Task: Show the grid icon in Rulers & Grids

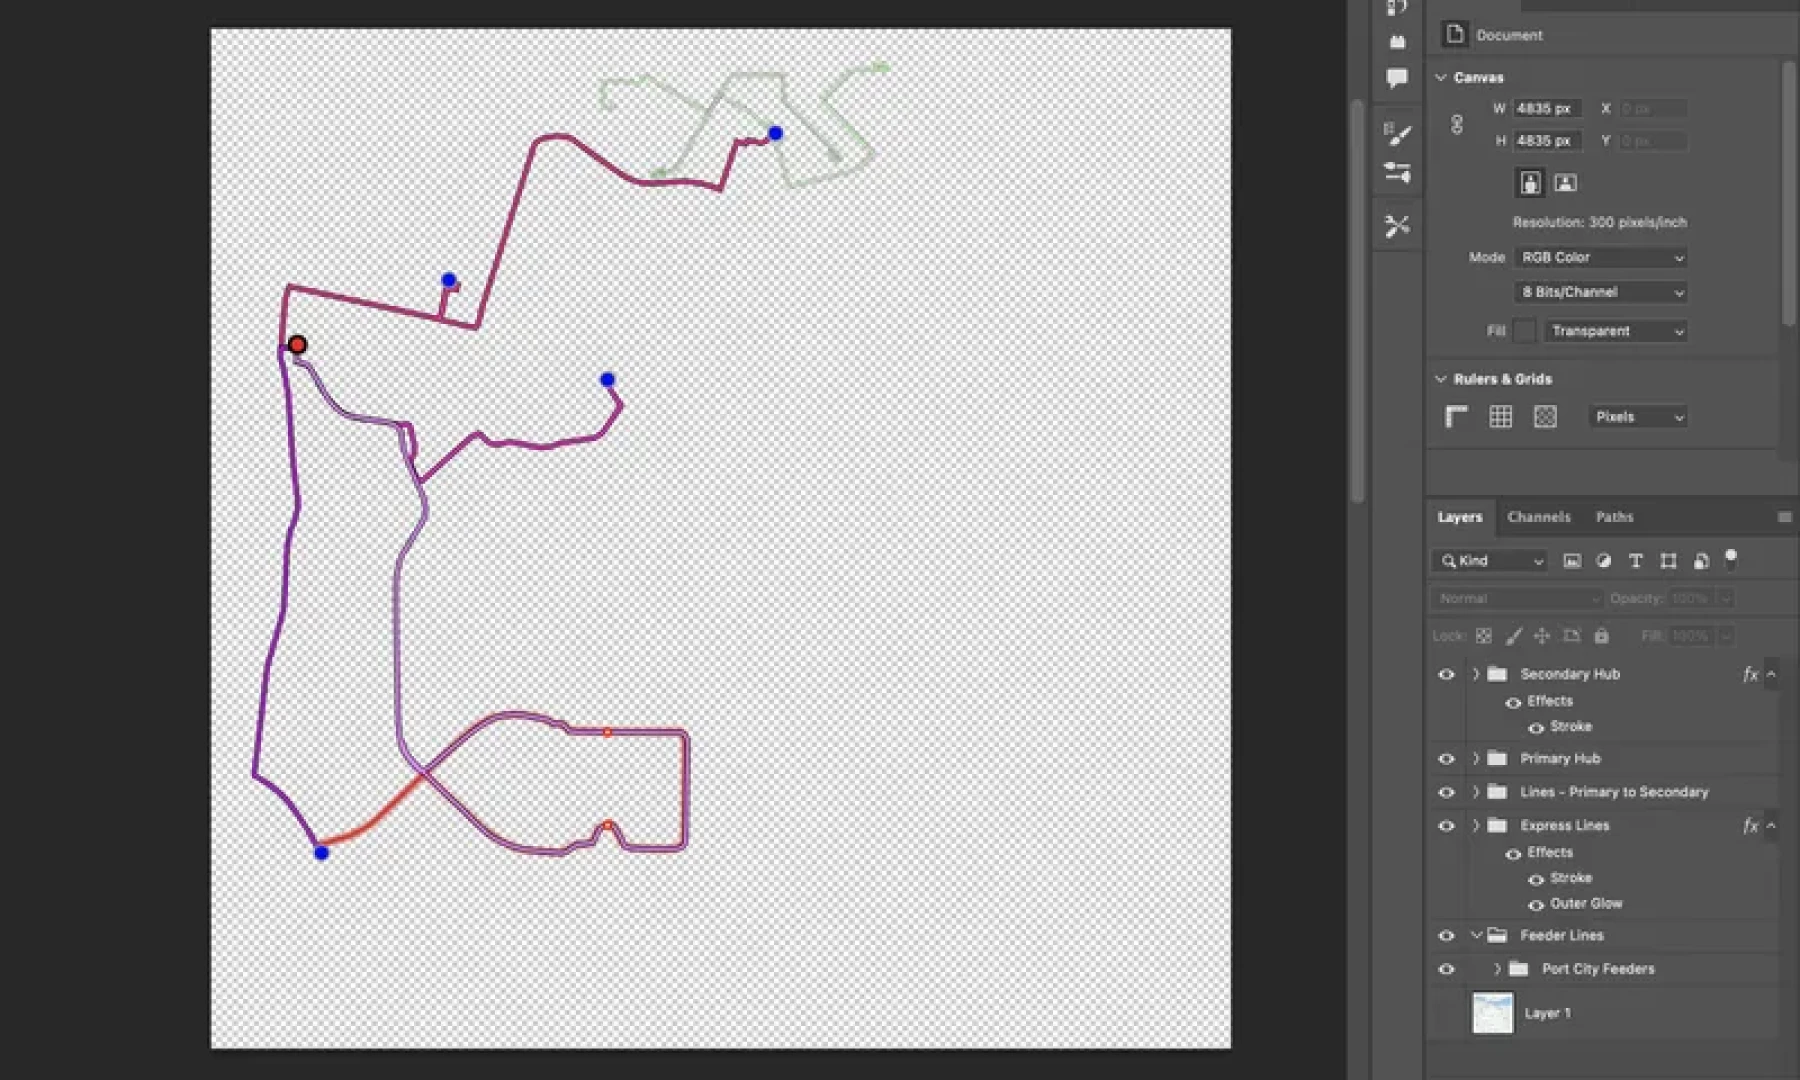Action: click(1500, 416)
